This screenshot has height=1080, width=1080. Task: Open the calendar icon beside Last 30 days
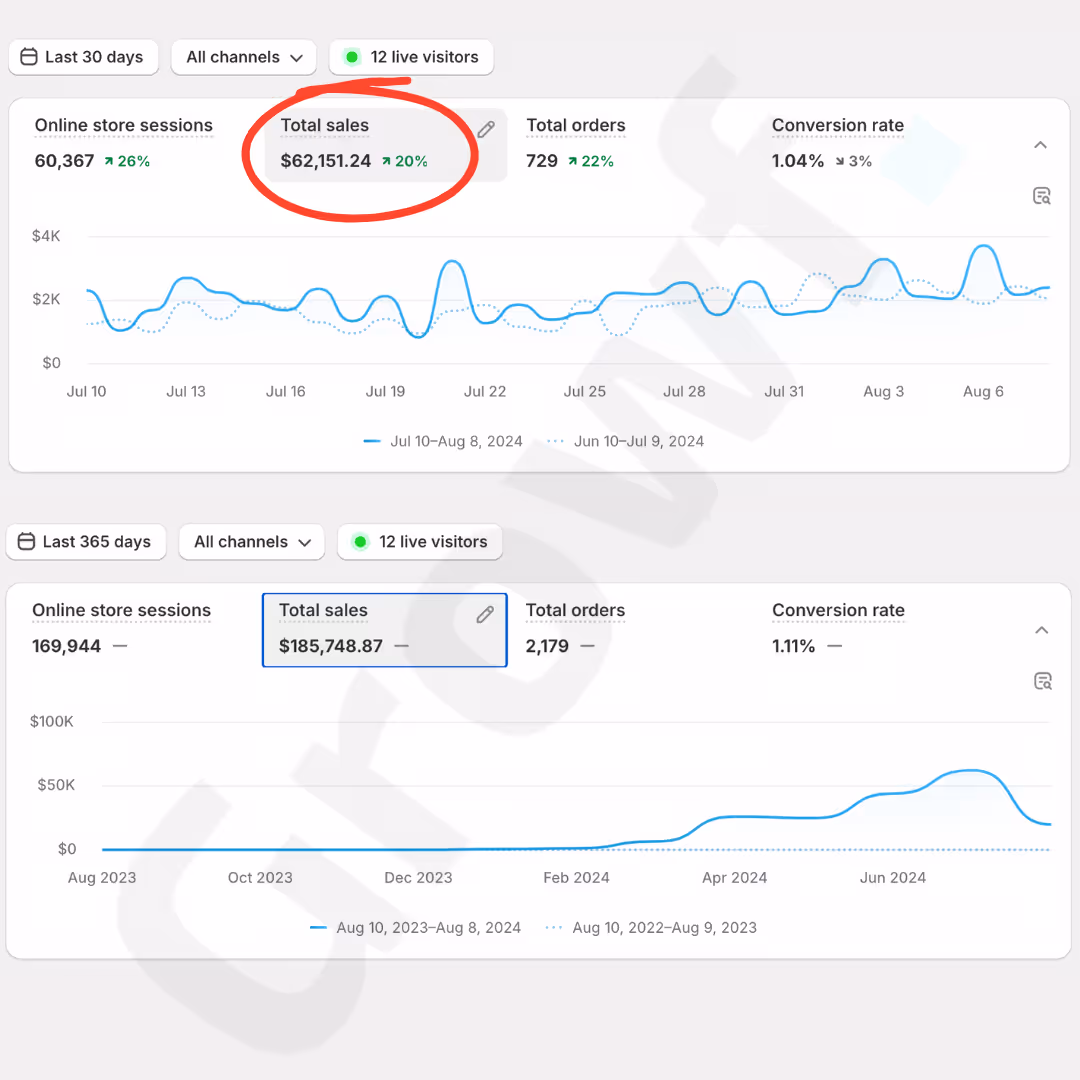click(30, 57)
